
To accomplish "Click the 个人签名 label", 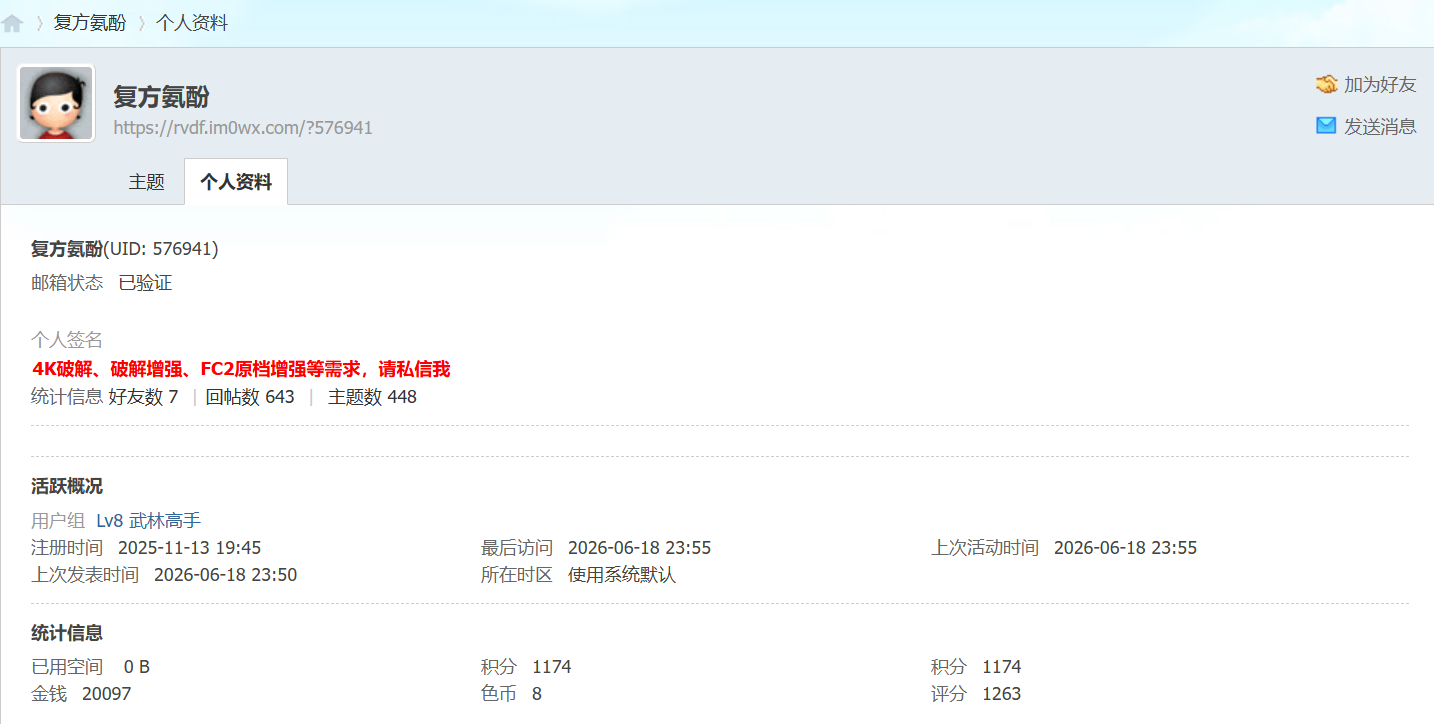I will [x=67, y=341].
